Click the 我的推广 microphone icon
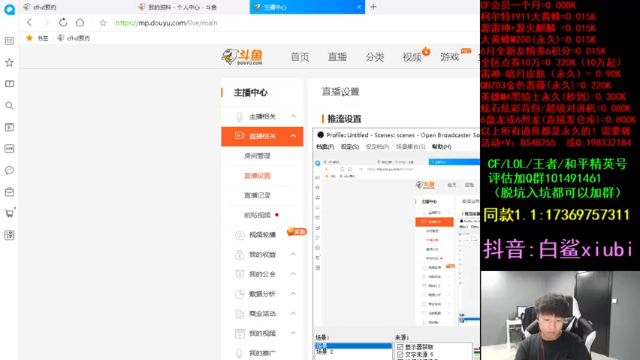Viewport: 640px width, 360px height. pos(240,353)
